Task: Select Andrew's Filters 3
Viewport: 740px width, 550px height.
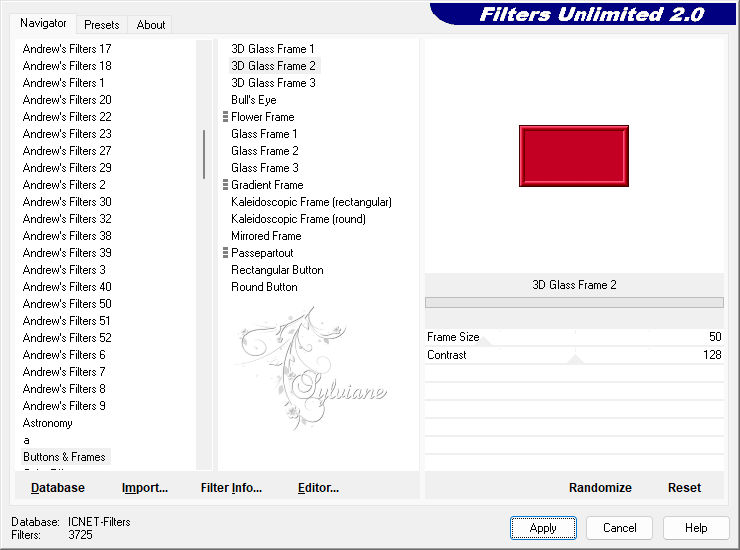Action: click(x=64, y=270)
